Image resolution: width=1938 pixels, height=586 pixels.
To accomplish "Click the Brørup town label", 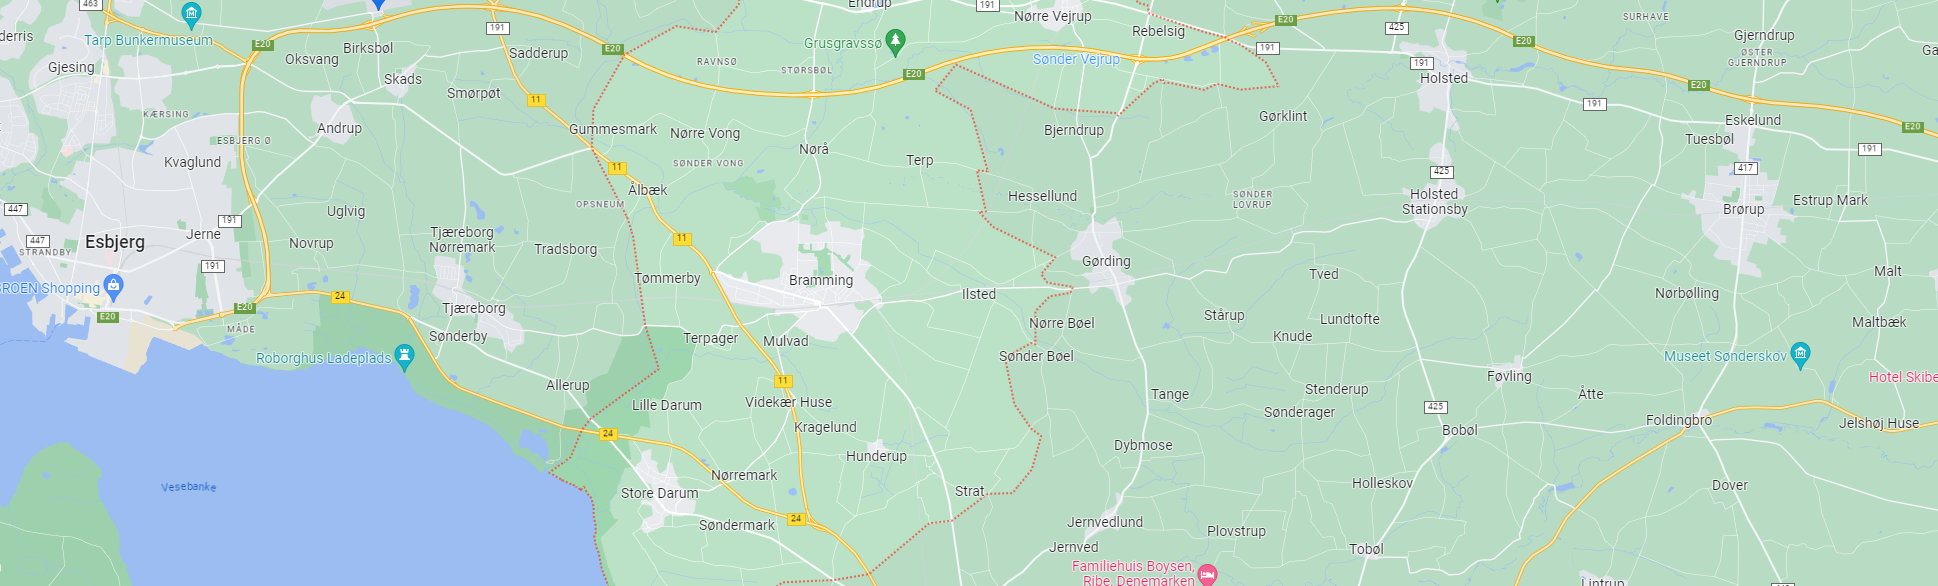I will click(x=1744, y=209).
